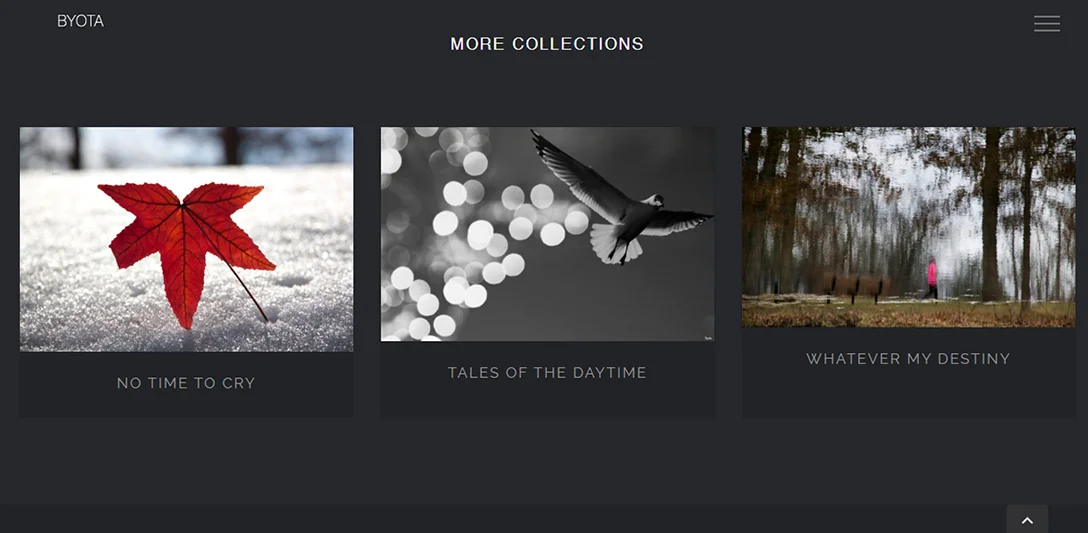Click the pink-jacketed walker in forest photo
Viewport: 1088px width, 533px height.
click(x=931, y=279)
